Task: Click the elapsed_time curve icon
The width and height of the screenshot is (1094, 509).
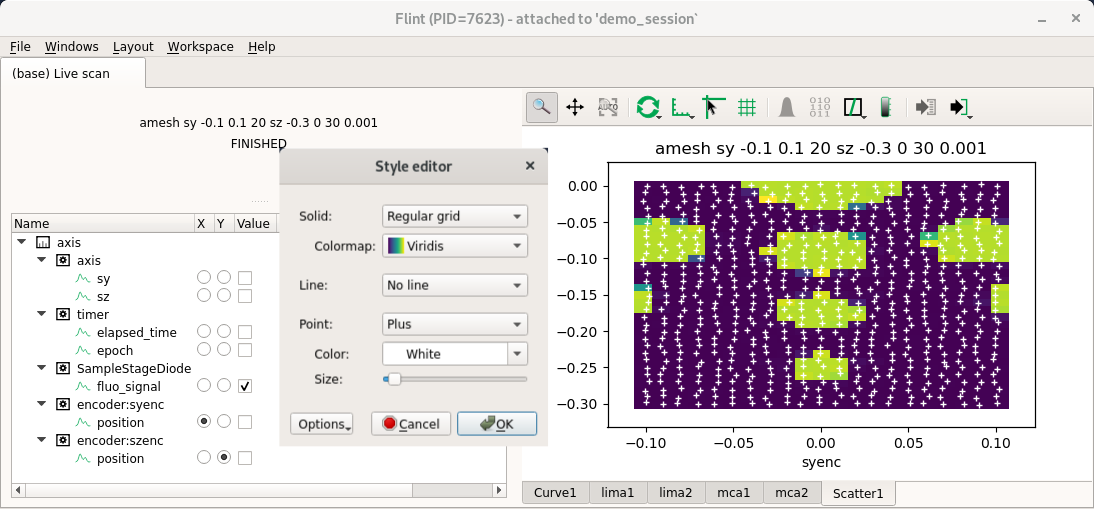Action: (84, 333)
